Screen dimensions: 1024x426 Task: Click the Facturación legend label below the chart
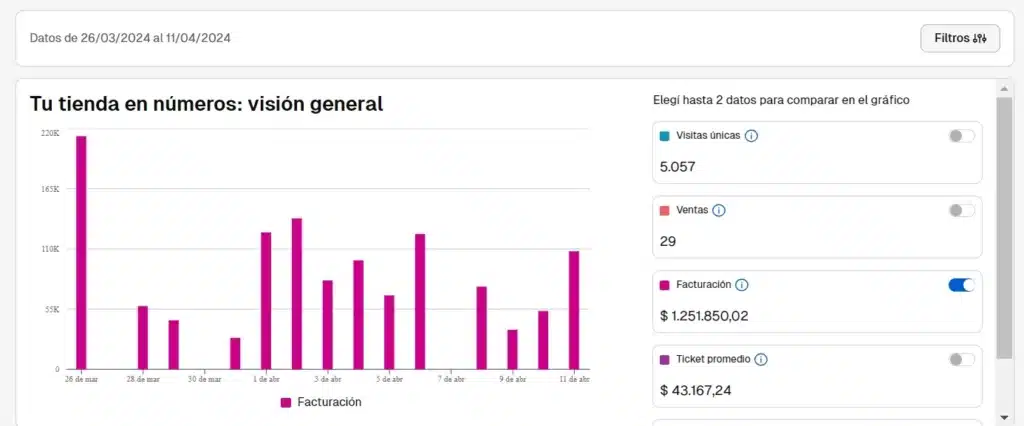pyautogui.click(x=329, y=402)
